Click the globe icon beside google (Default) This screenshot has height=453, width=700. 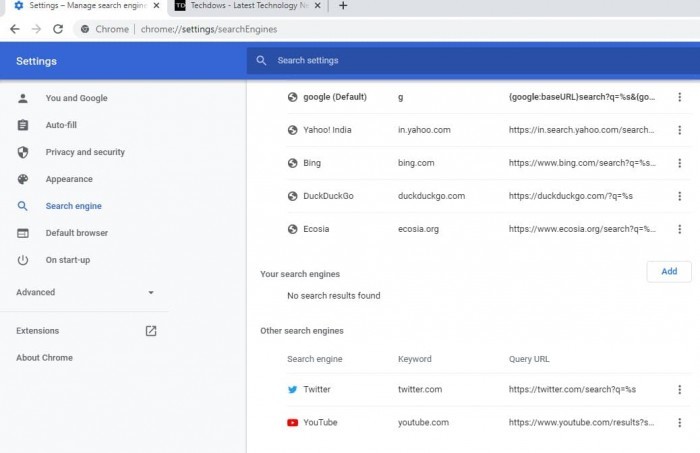tap(292, 97)
